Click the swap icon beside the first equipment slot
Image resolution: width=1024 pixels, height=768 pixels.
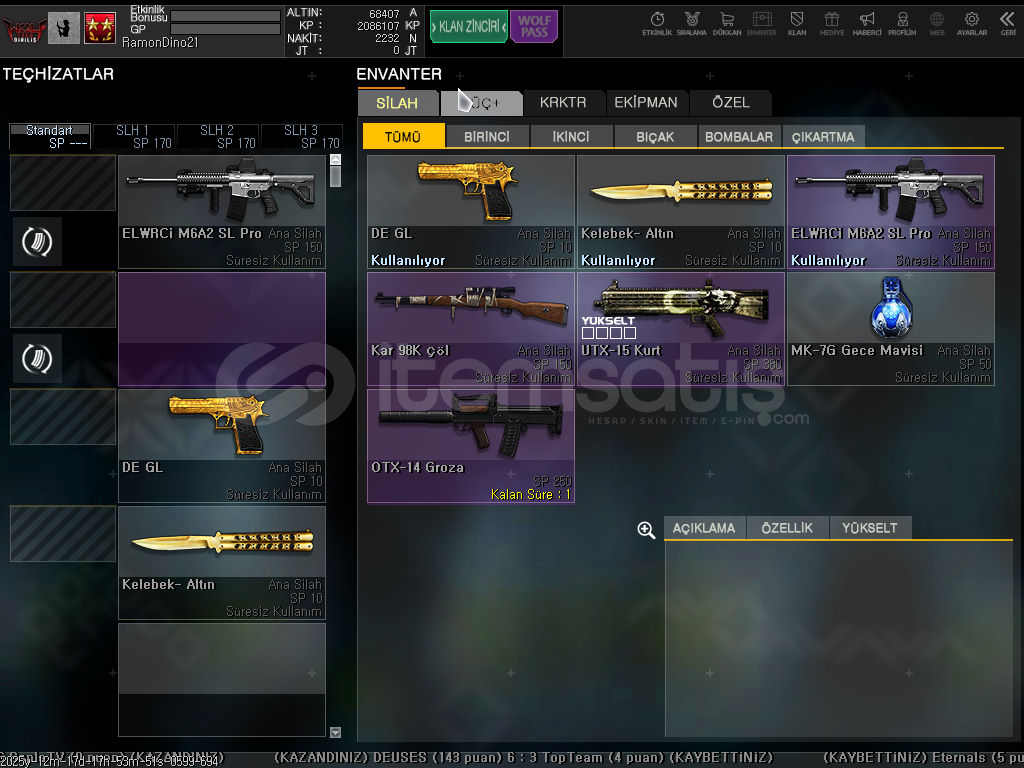click(38, 241)
